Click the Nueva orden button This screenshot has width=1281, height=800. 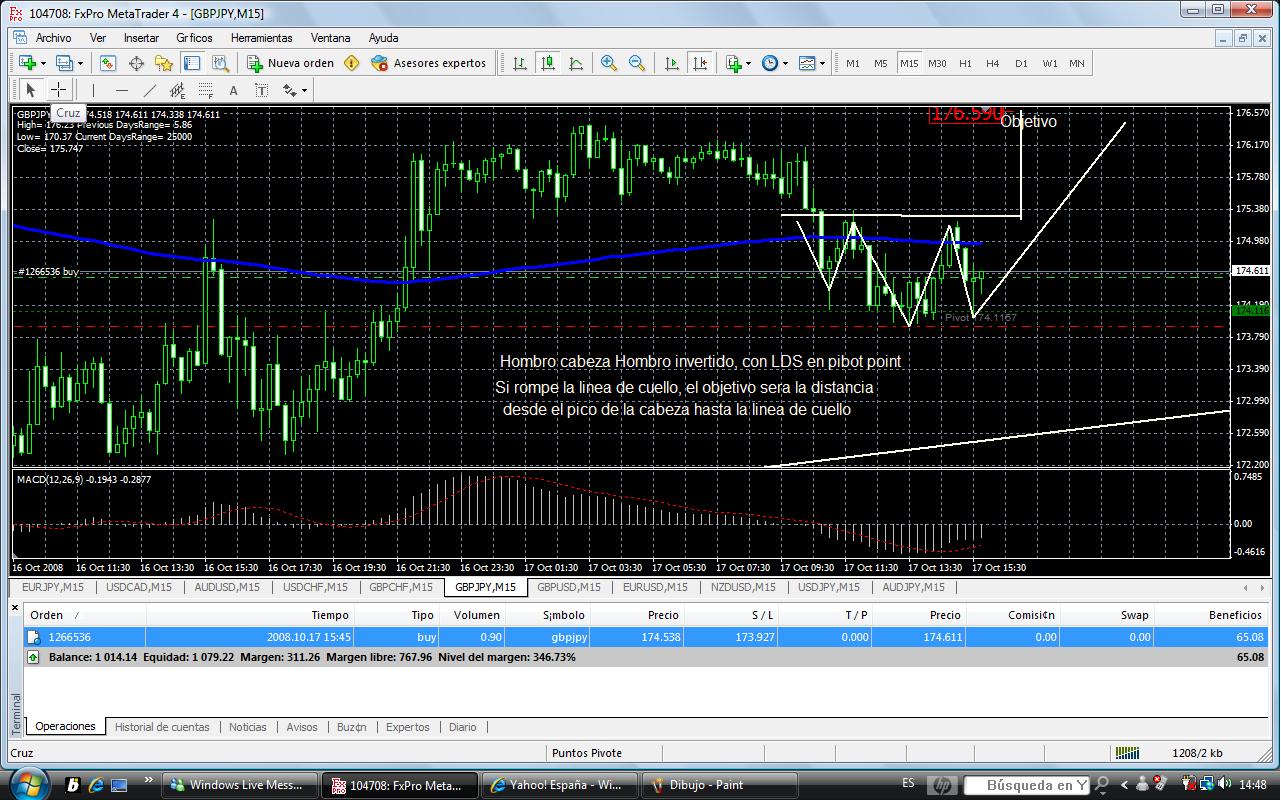[291, 63]
